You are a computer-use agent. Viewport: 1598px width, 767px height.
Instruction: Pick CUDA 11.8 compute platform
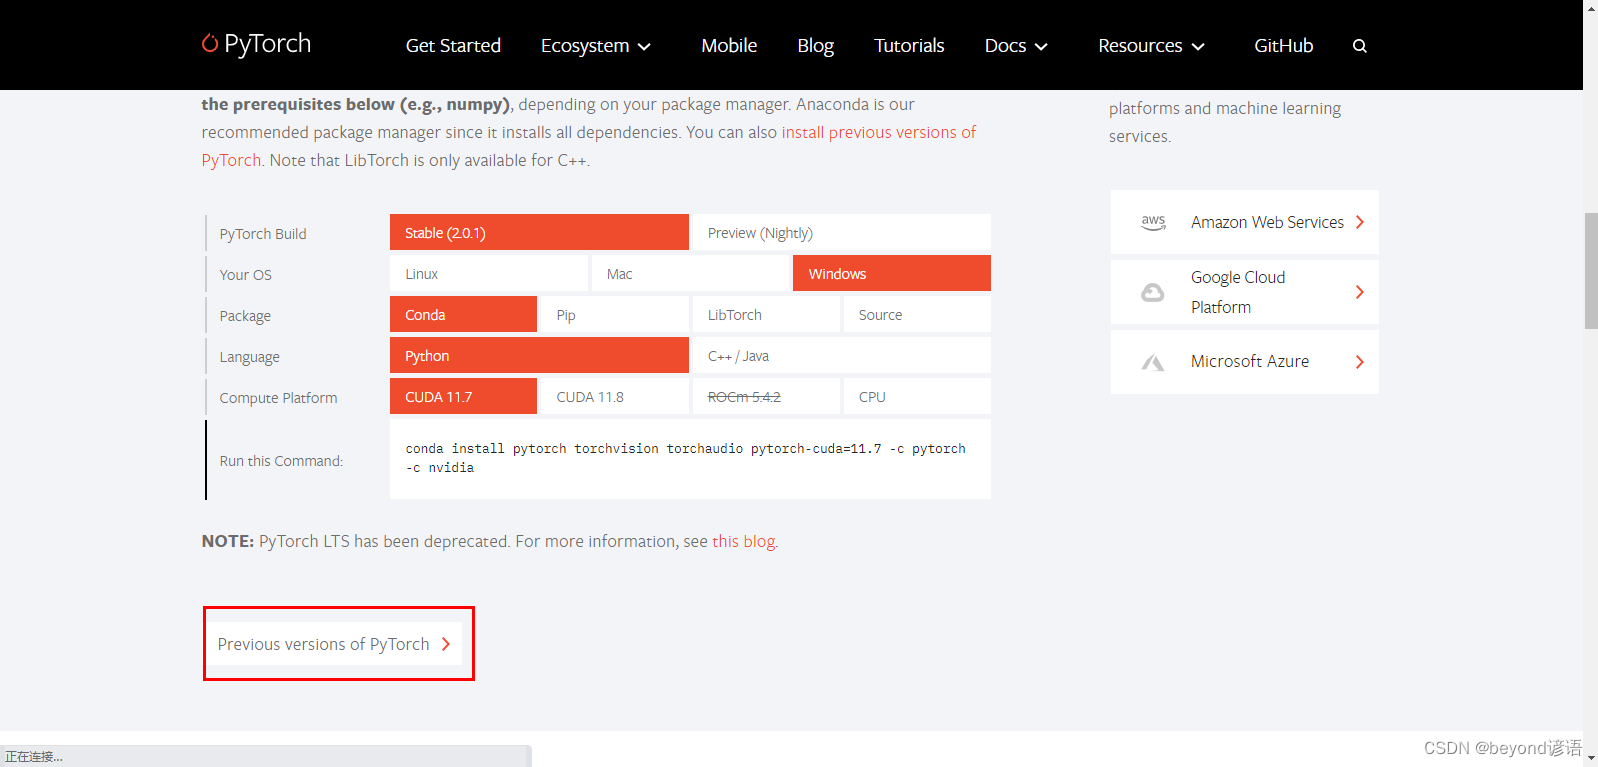[x=615, y=396]
